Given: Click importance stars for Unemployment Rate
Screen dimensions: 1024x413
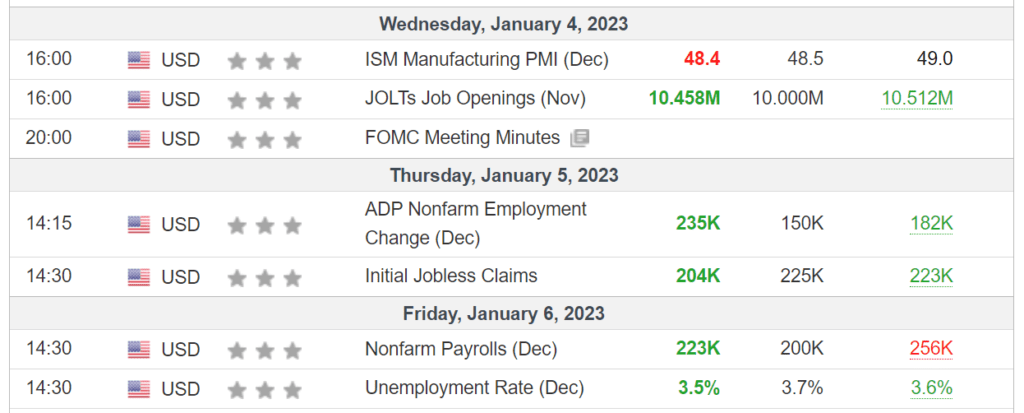Looking at the screenshot, I should coord(264,390).
